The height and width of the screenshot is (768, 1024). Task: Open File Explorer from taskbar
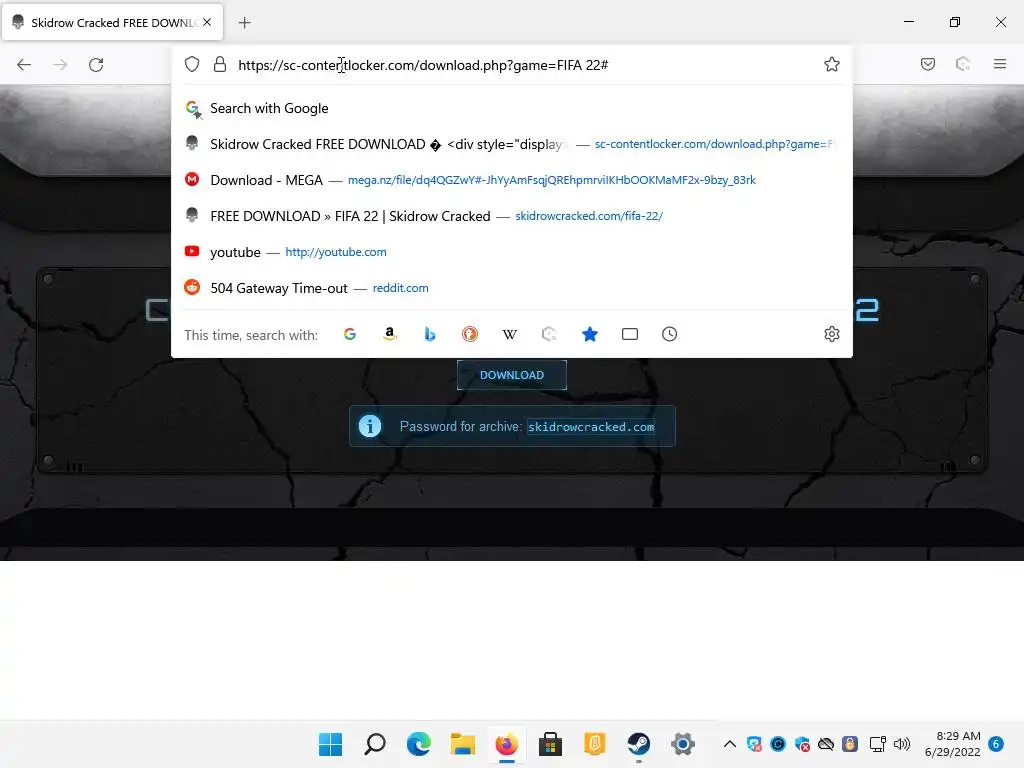coord(462,744)
